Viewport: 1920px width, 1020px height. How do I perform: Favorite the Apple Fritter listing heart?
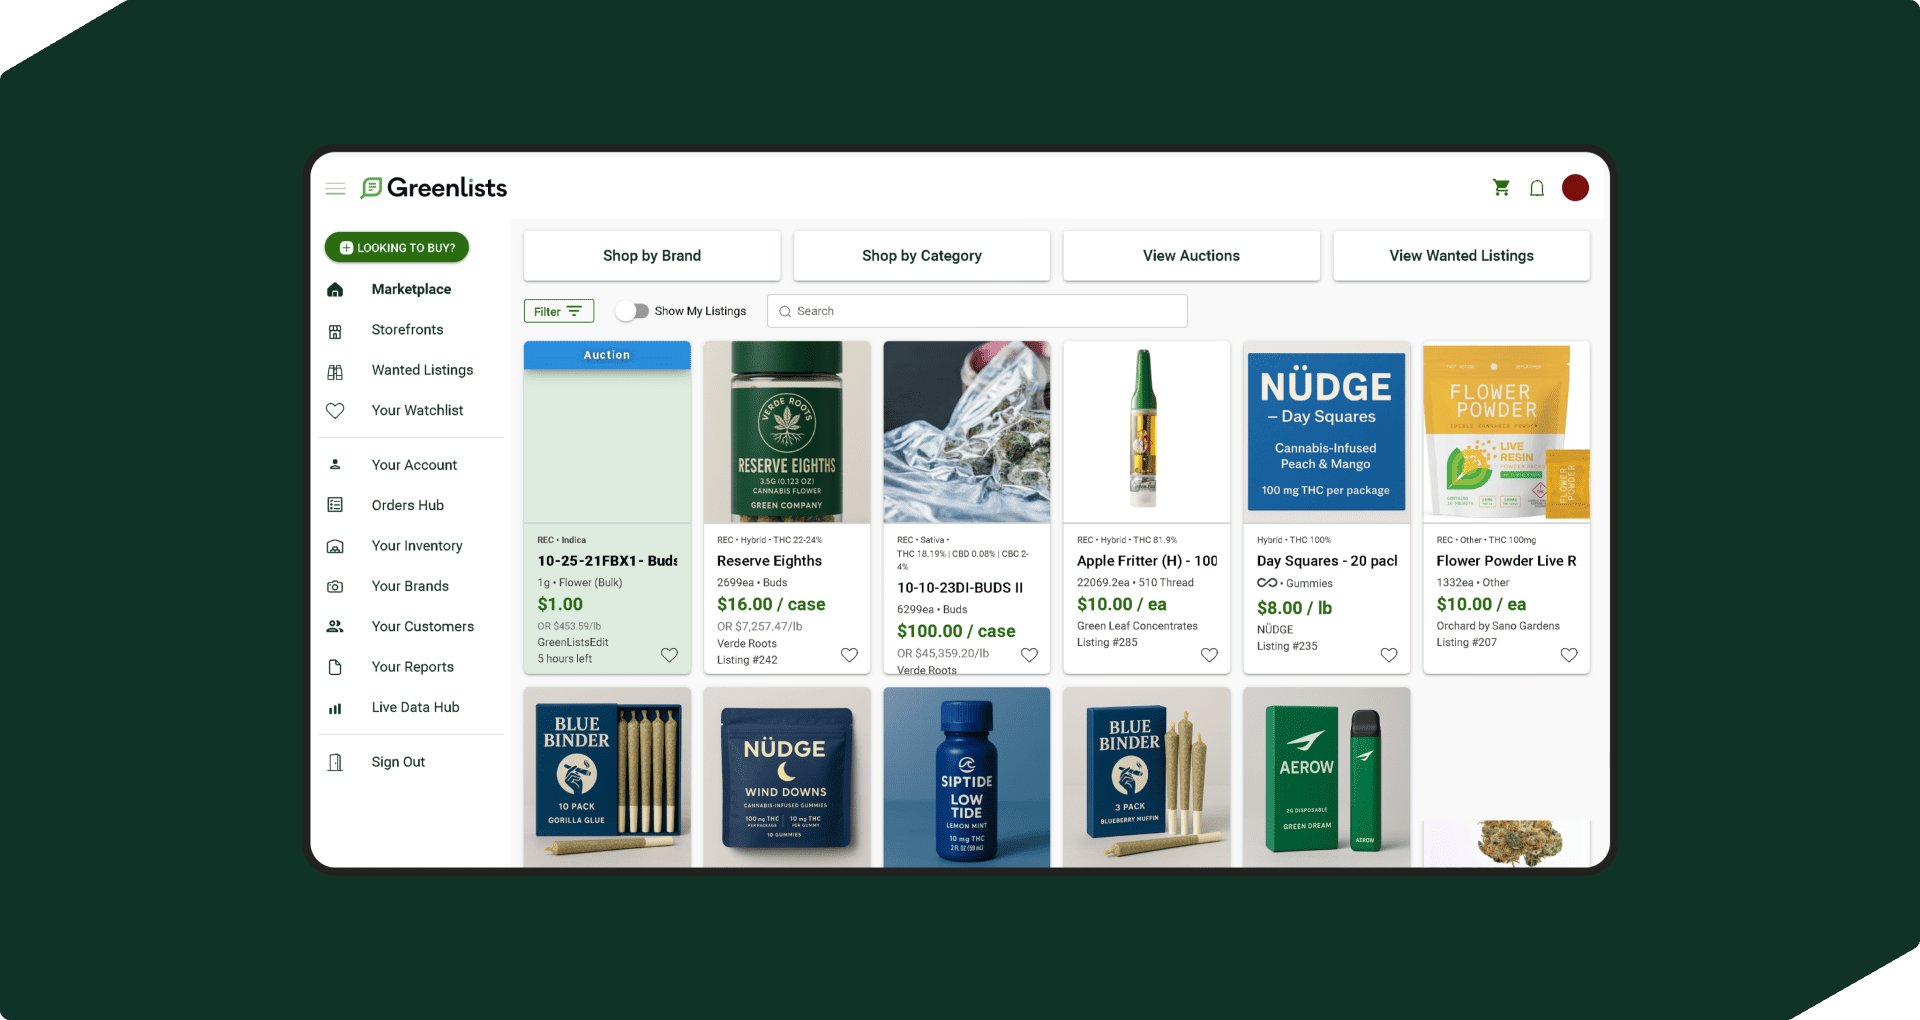pyautogui.click(x=1209, y=655)
